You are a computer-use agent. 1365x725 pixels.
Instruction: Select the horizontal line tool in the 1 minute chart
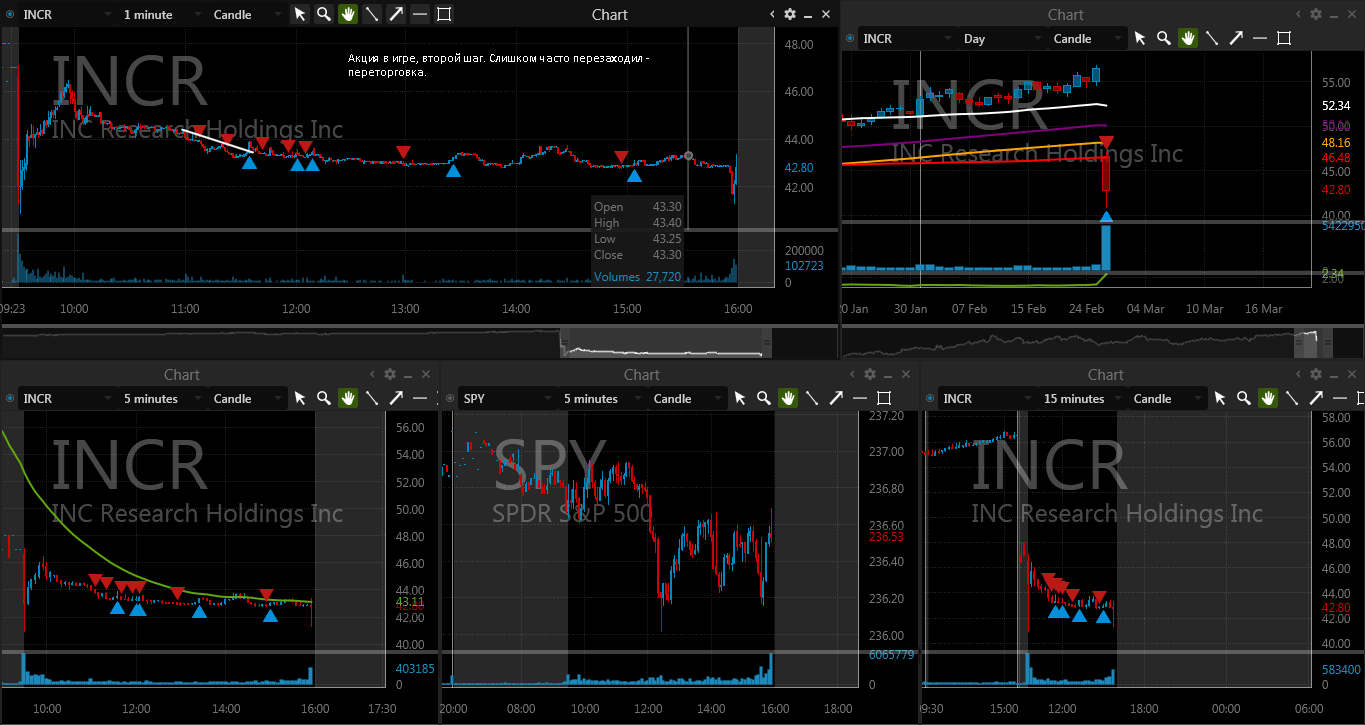420,14
